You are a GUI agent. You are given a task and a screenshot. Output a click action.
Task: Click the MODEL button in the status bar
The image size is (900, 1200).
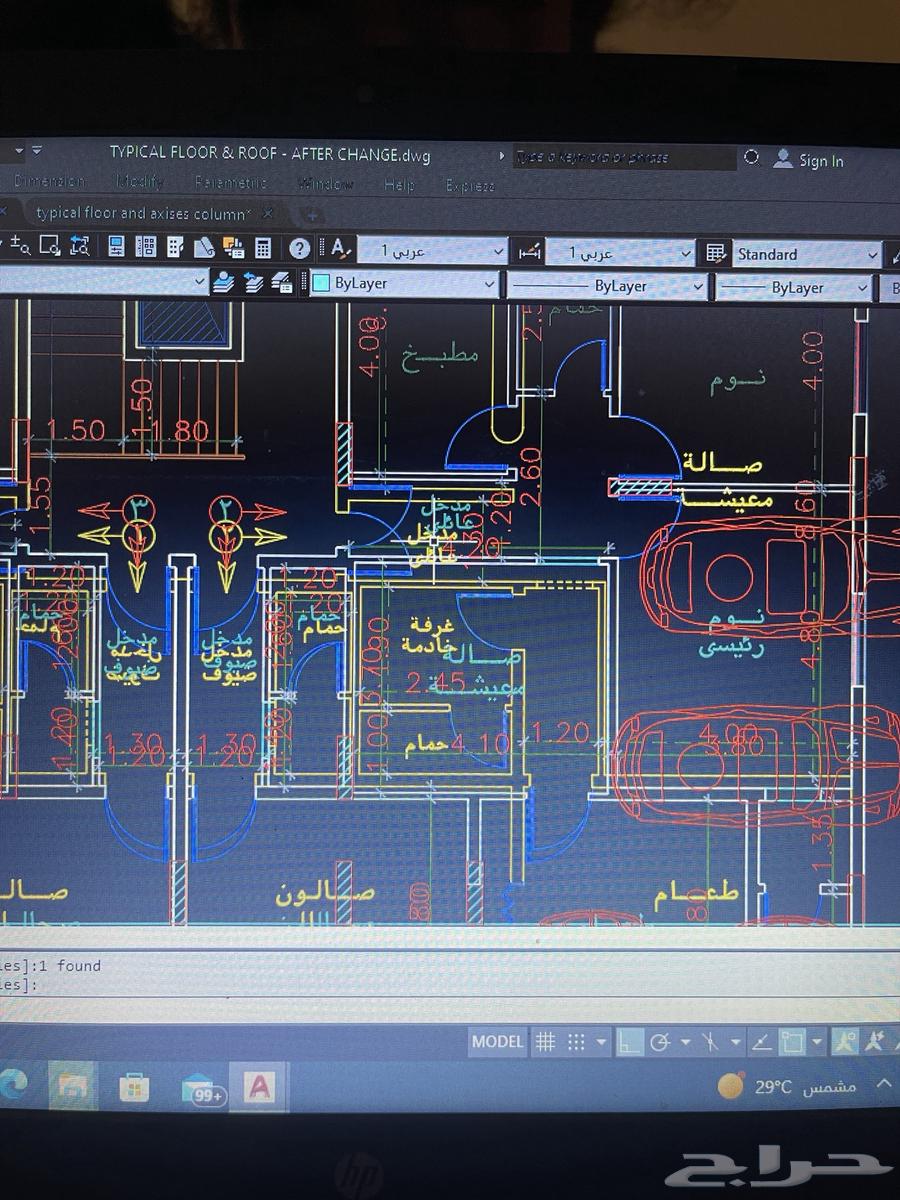(x=497, y=1041)
